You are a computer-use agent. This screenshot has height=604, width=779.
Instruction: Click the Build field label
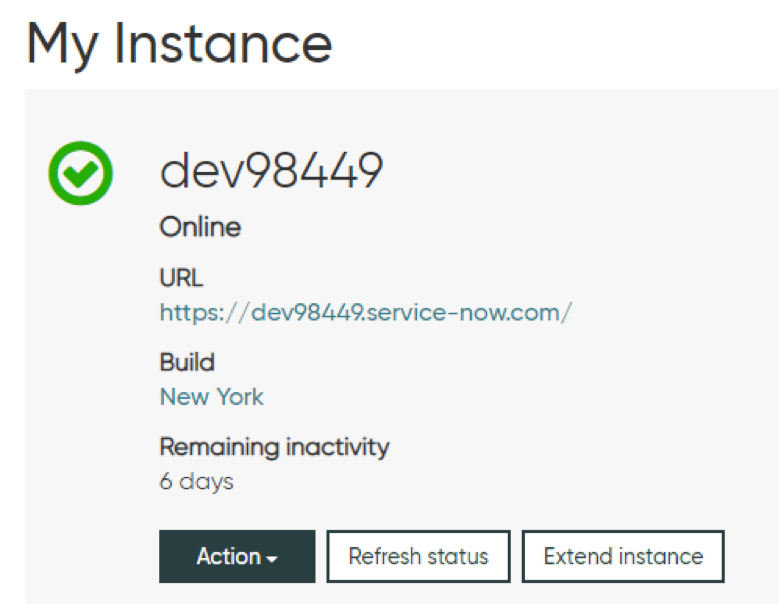tap(187, 362)
